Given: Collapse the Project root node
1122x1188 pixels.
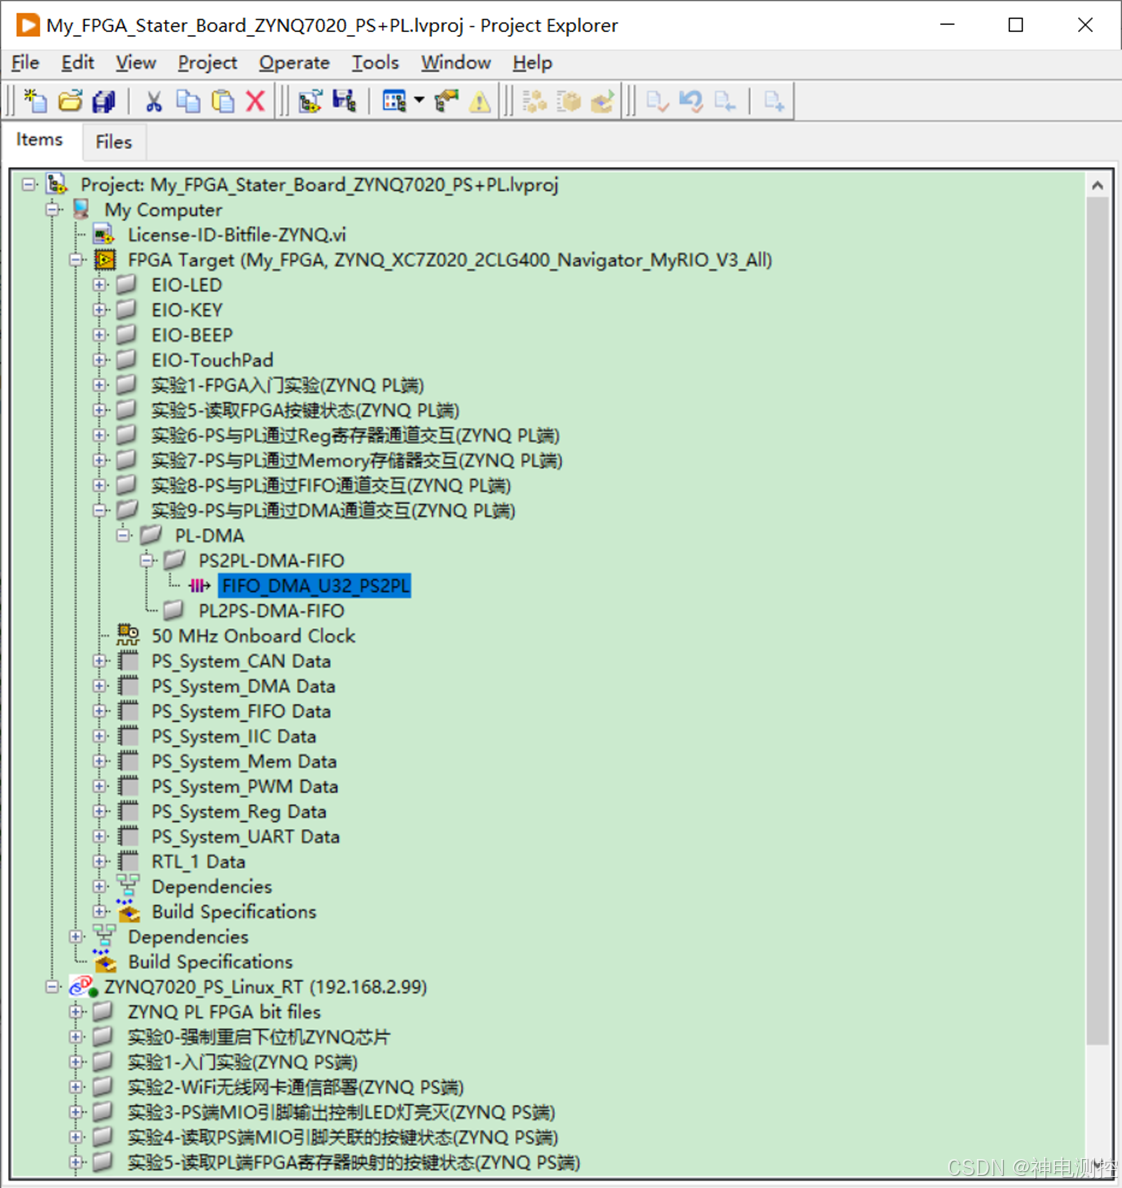Looking at the screenshot, I should click(29, 185).
